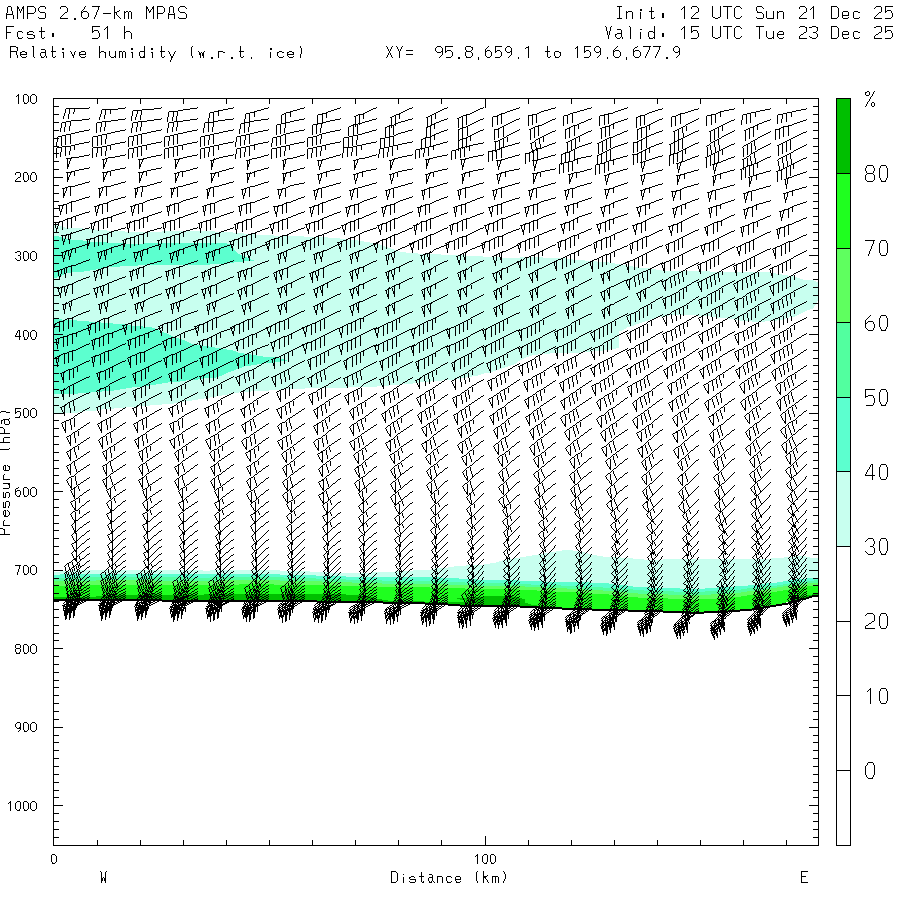Click the 100 tick label on distance axis
The image size is (900, 900).
[x=485, y=860]
